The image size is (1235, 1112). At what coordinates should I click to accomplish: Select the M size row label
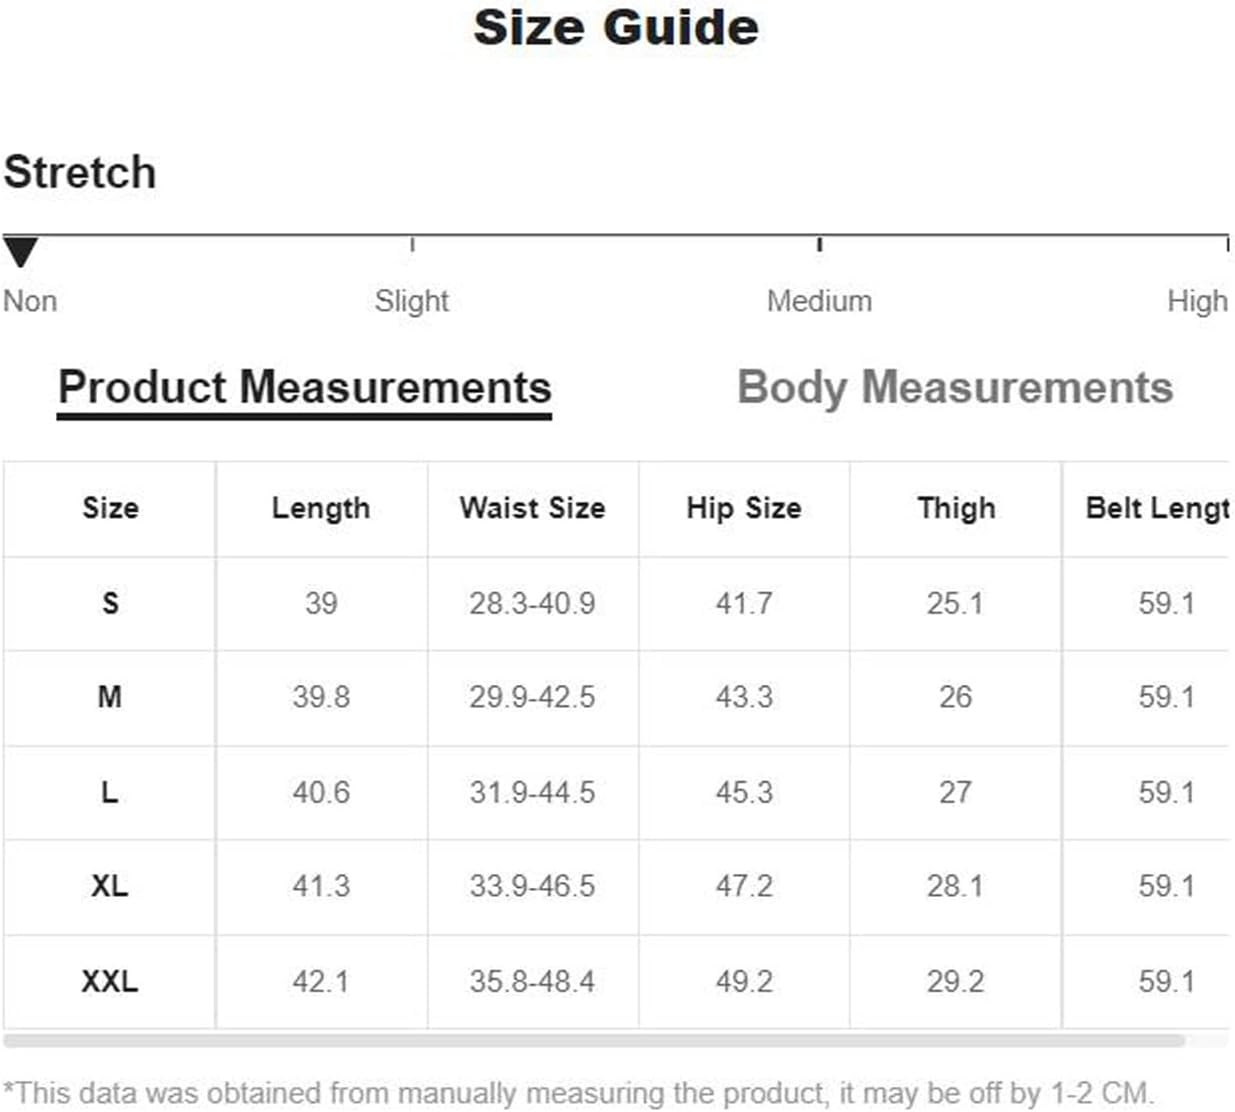(110, 697)
